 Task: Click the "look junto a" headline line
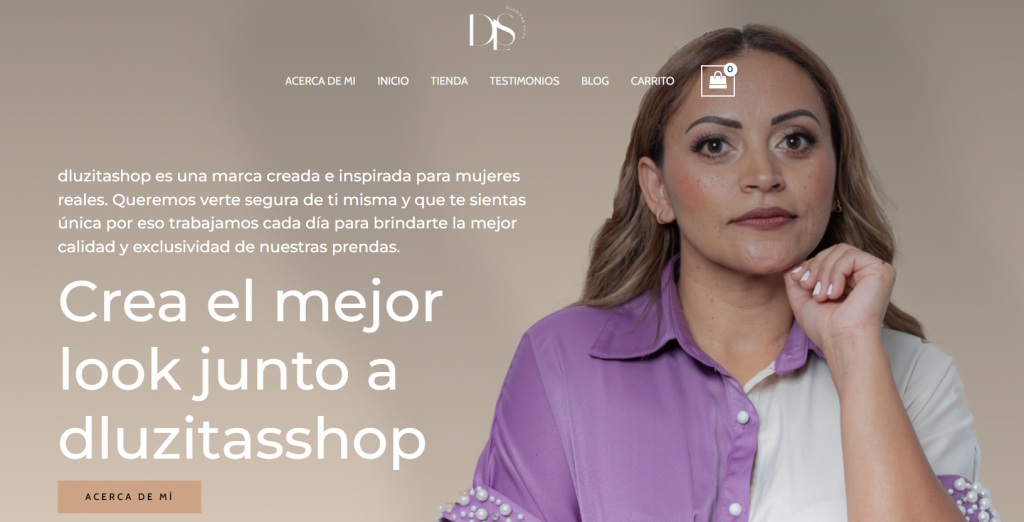228,371
